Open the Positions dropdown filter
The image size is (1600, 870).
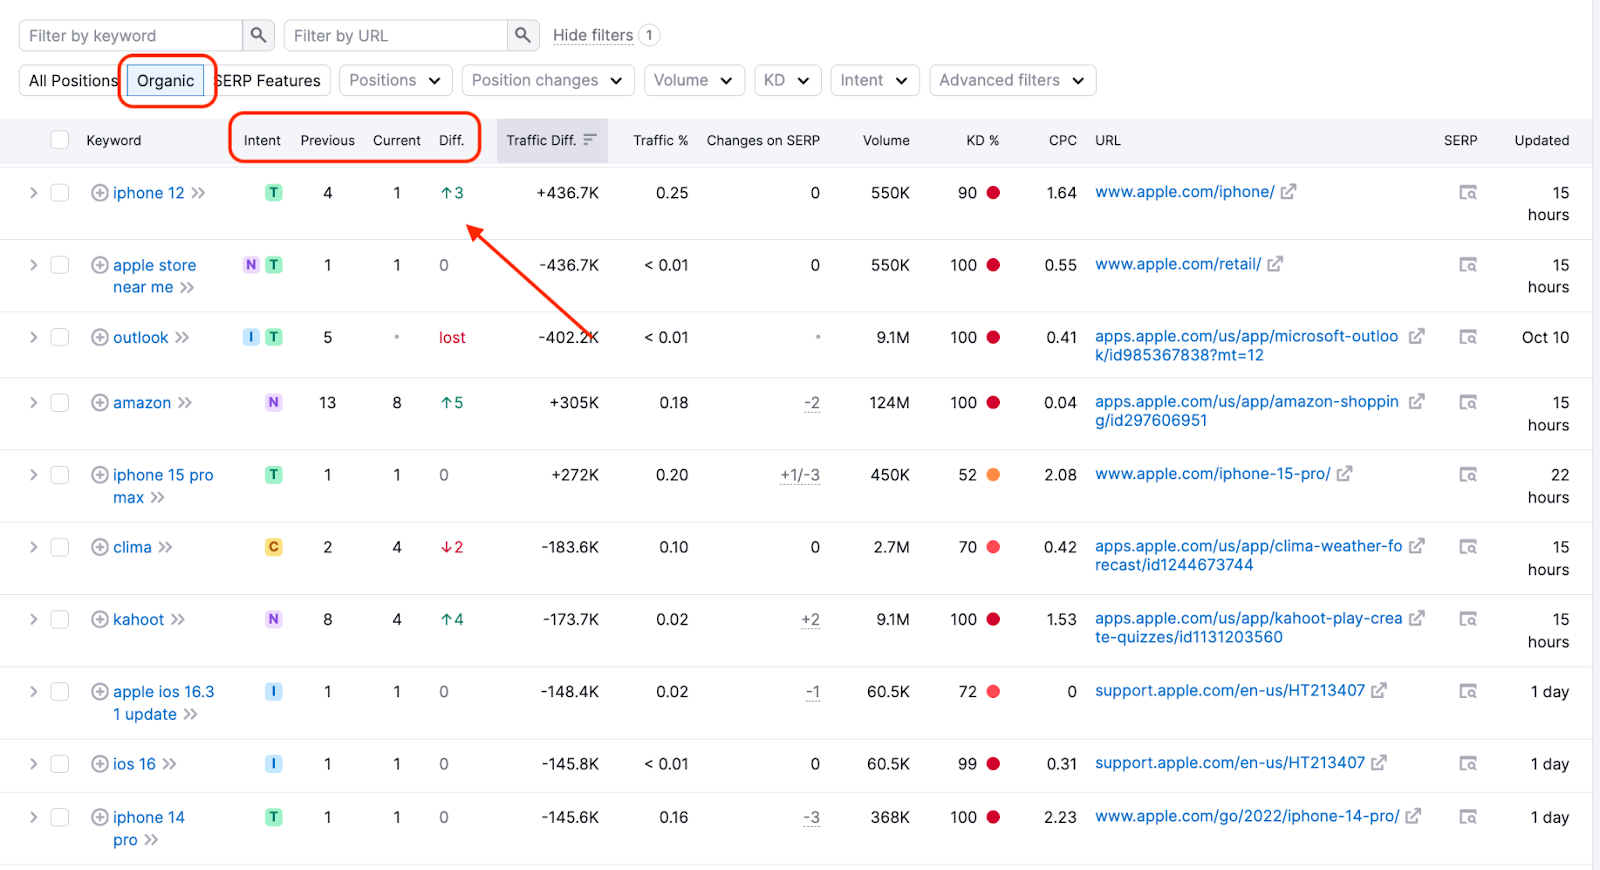[395, 81]
